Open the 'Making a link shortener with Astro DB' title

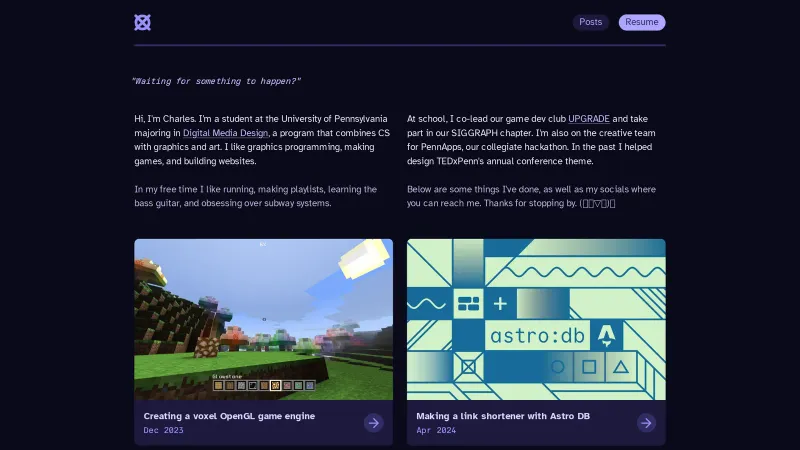503,416
